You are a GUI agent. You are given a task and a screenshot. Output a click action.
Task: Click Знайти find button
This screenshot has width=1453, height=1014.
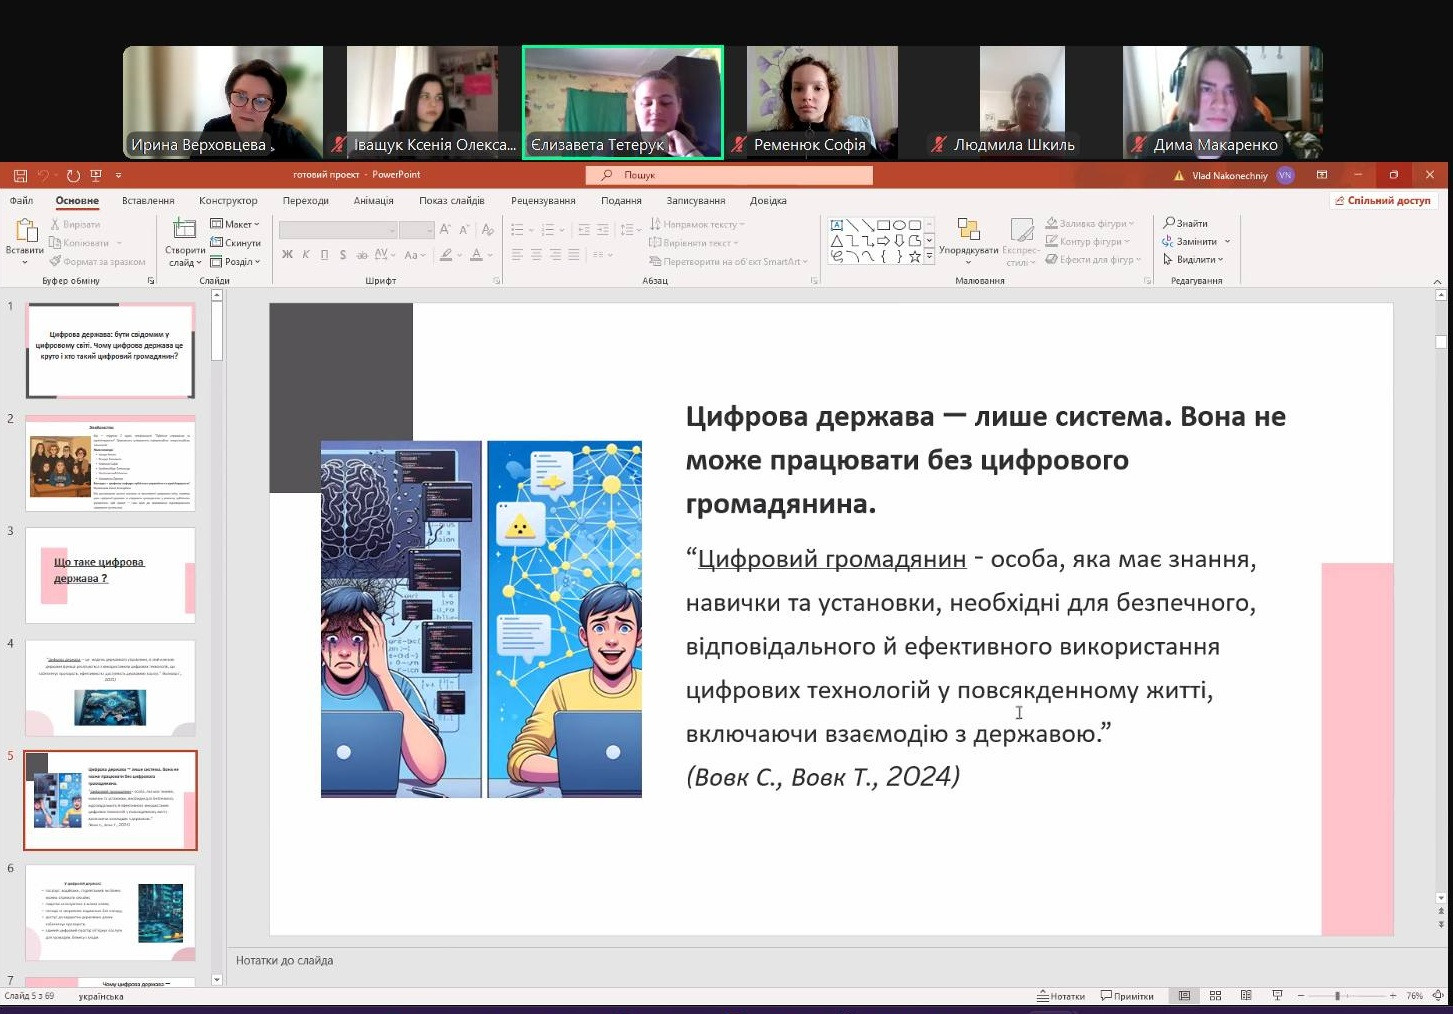[x=1186, y=223]
